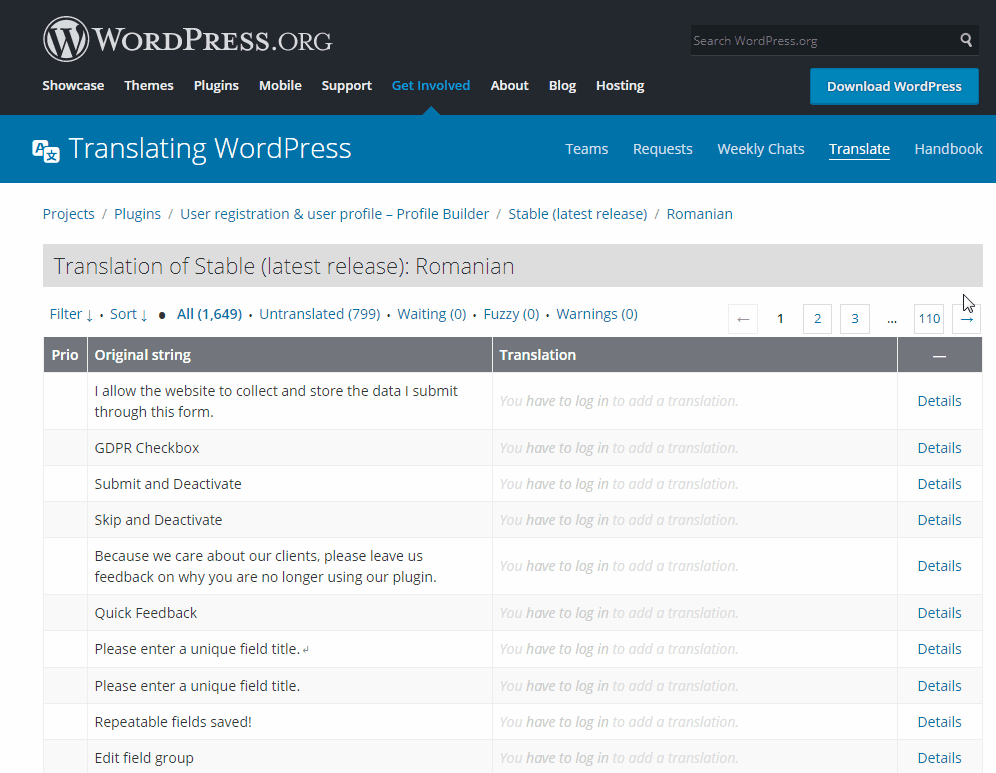
Task: Open Details for 'Because we care' row
Action: (x=939, y=566)
